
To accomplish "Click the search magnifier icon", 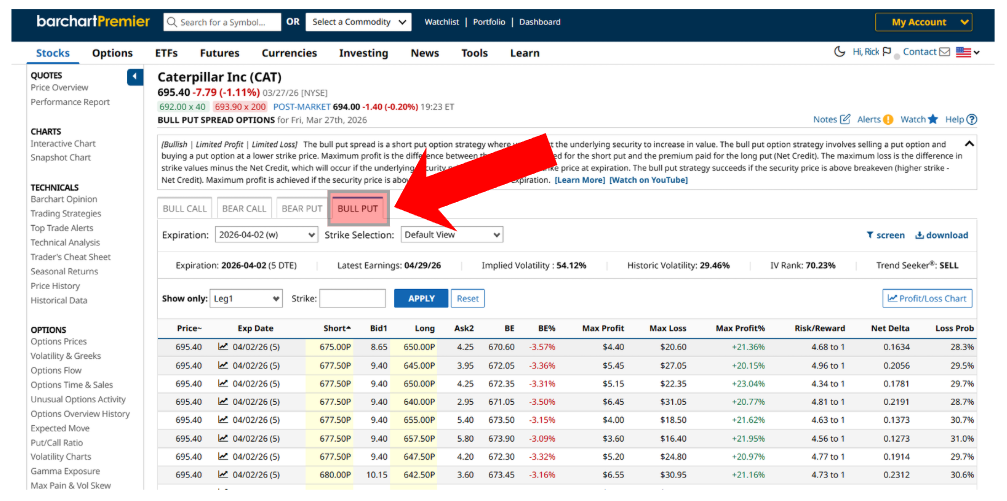I will tap(173, 22).
